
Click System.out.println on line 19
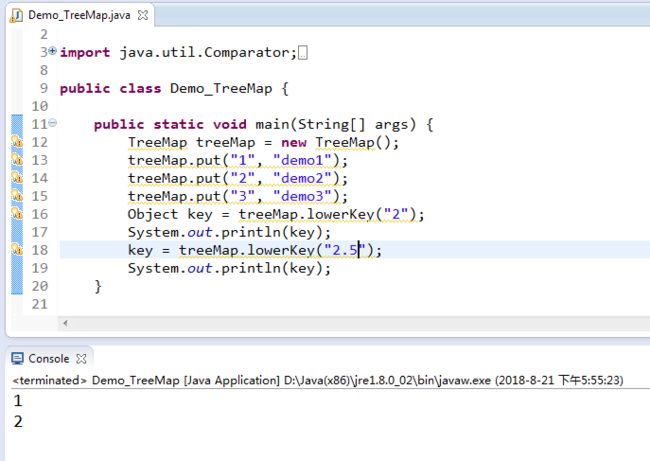pyautogui.click(x=204, y=268)
